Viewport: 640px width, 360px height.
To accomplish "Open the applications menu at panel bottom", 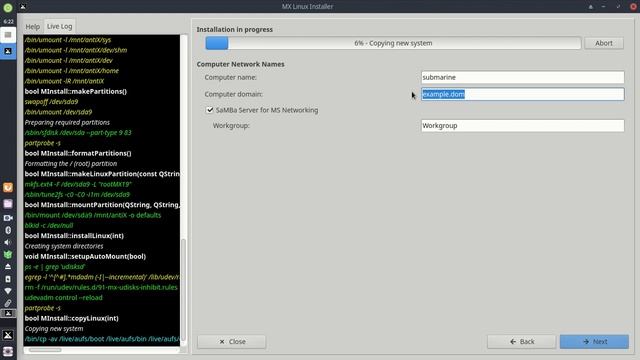I will point(8,351).
